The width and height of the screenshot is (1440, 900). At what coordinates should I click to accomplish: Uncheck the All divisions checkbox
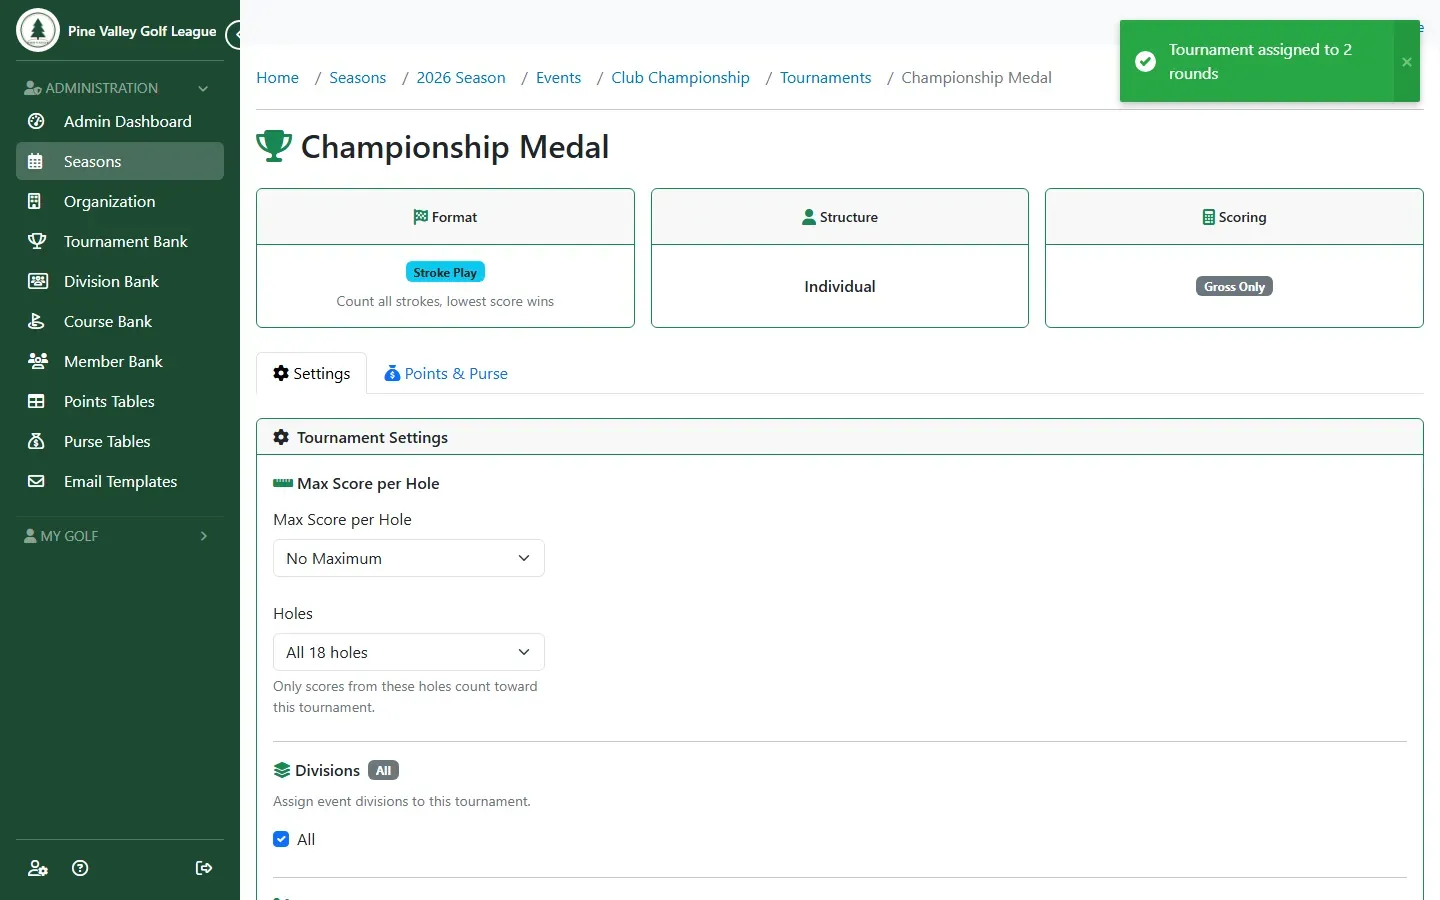click(x=281, y=839)
